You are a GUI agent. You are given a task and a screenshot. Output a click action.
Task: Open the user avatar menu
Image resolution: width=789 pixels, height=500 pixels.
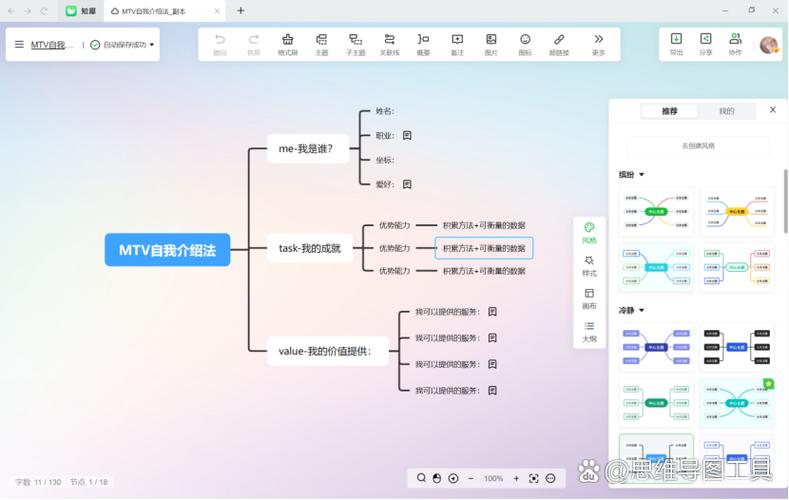769,45
